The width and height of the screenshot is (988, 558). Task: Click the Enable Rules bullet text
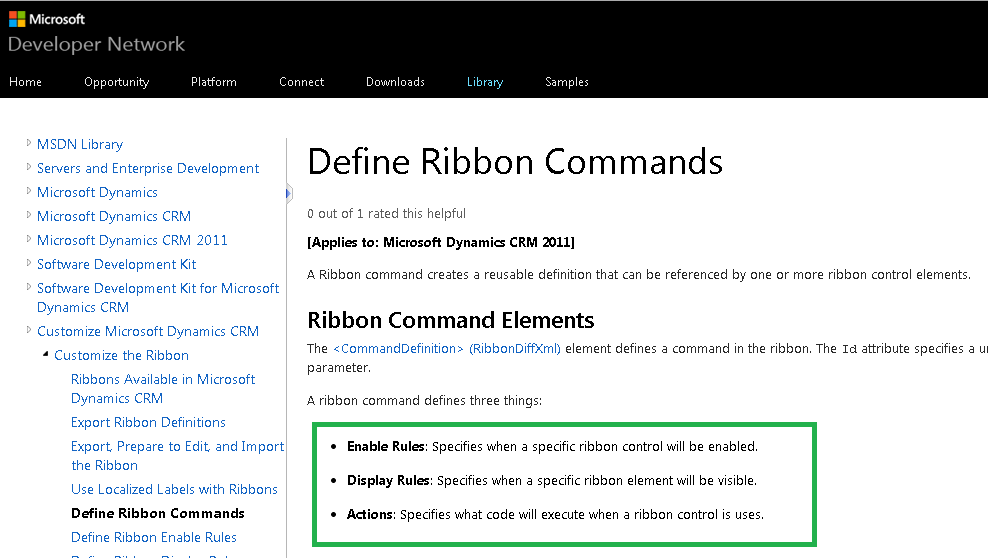552,447
